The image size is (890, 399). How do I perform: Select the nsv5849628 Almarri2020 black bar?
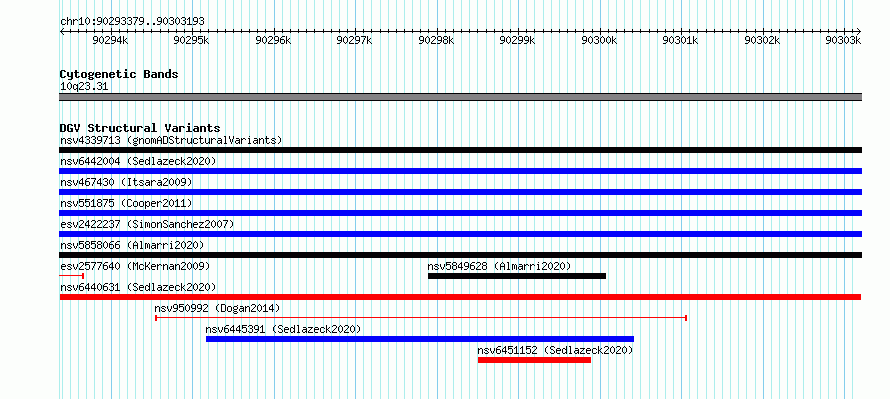(517, 276)
